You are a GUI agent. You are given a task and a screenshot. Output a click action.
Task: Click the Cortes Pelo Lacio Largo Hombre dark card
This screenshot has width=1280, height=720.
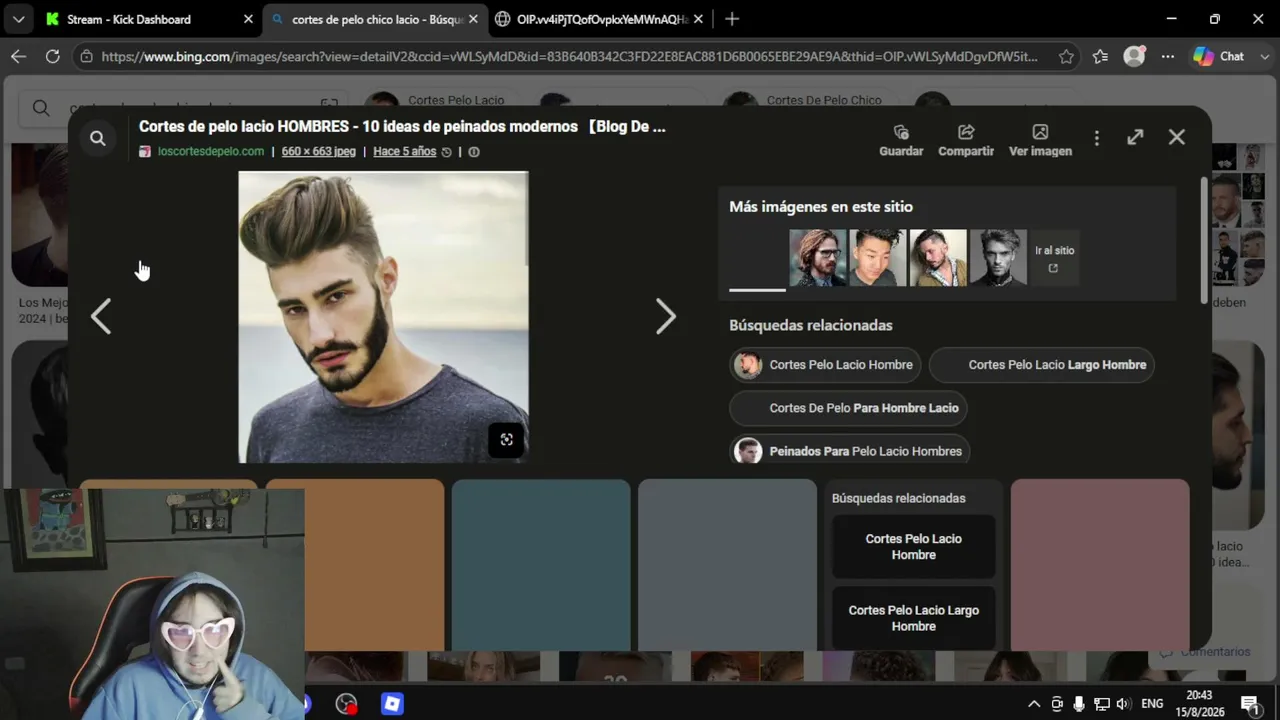[x=914, y=618]
